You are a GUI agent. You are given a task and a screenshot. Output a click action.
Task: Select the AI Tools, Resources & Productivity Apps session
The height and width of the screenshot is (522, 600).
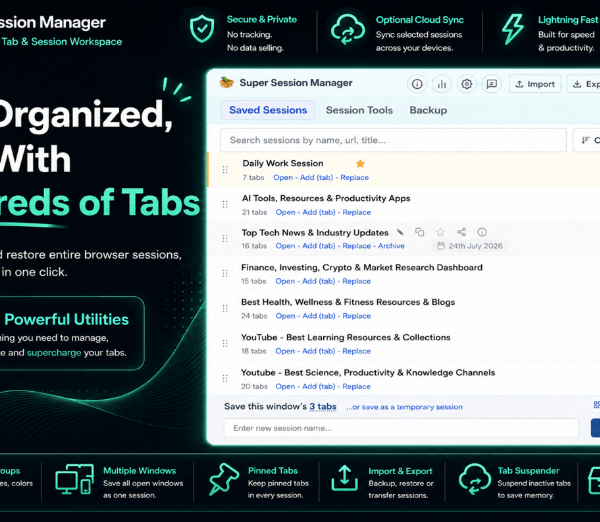(x=326, y=198)
